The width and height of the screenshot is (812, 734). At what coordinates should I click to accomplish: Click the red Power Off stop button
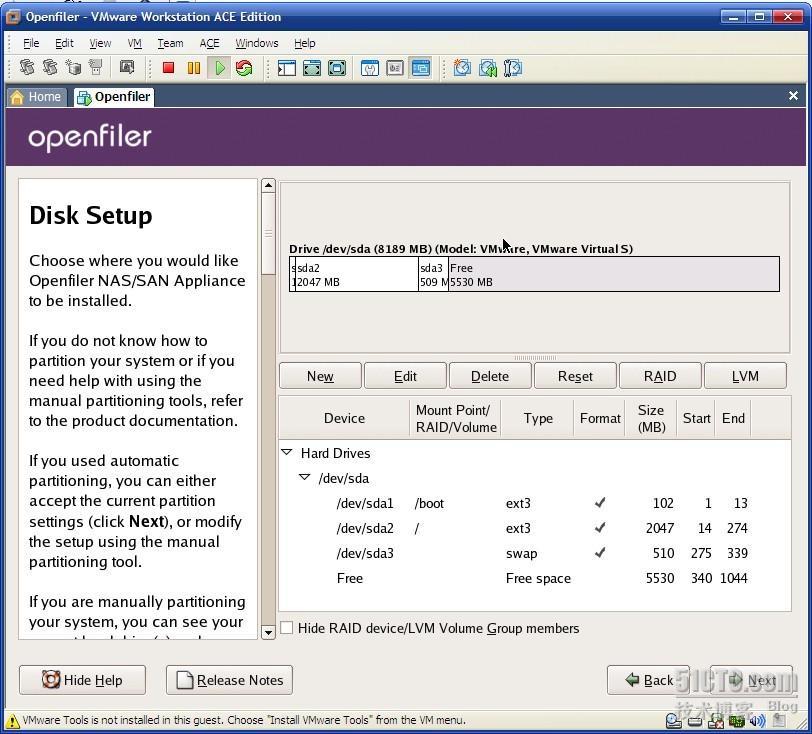(168, 68)
